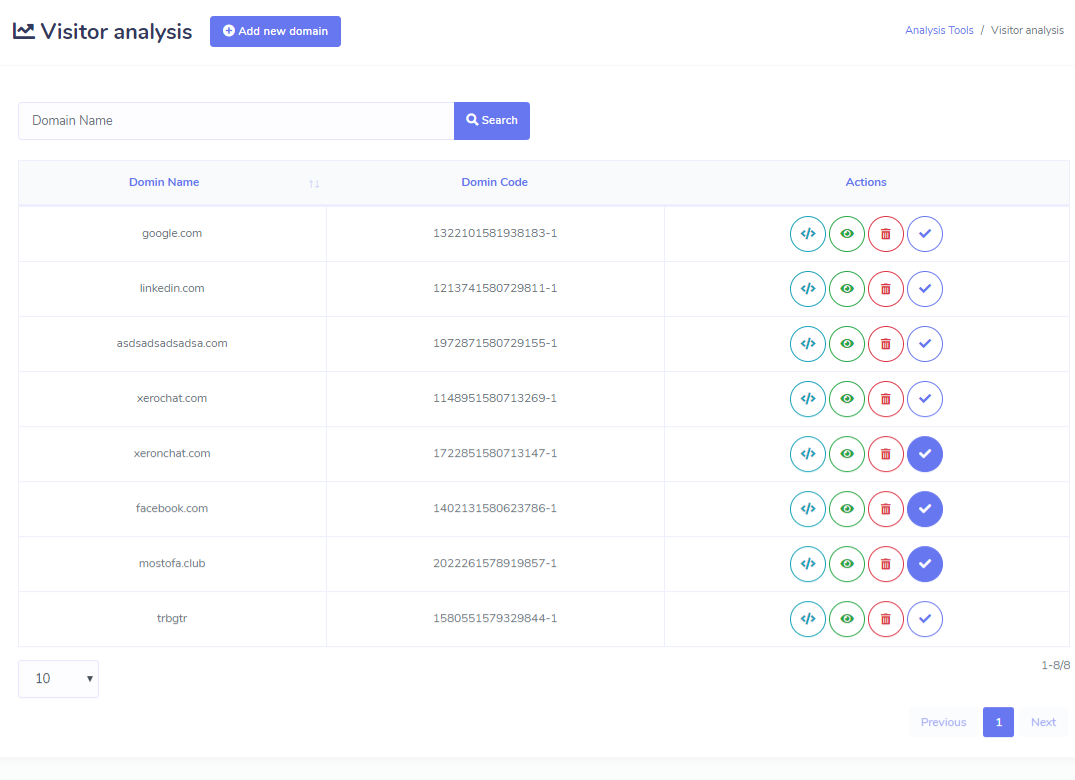Screen dimensions: 1075x780
Task: Click the sort arrows beside Domin Name
Action: click(314, 184)
